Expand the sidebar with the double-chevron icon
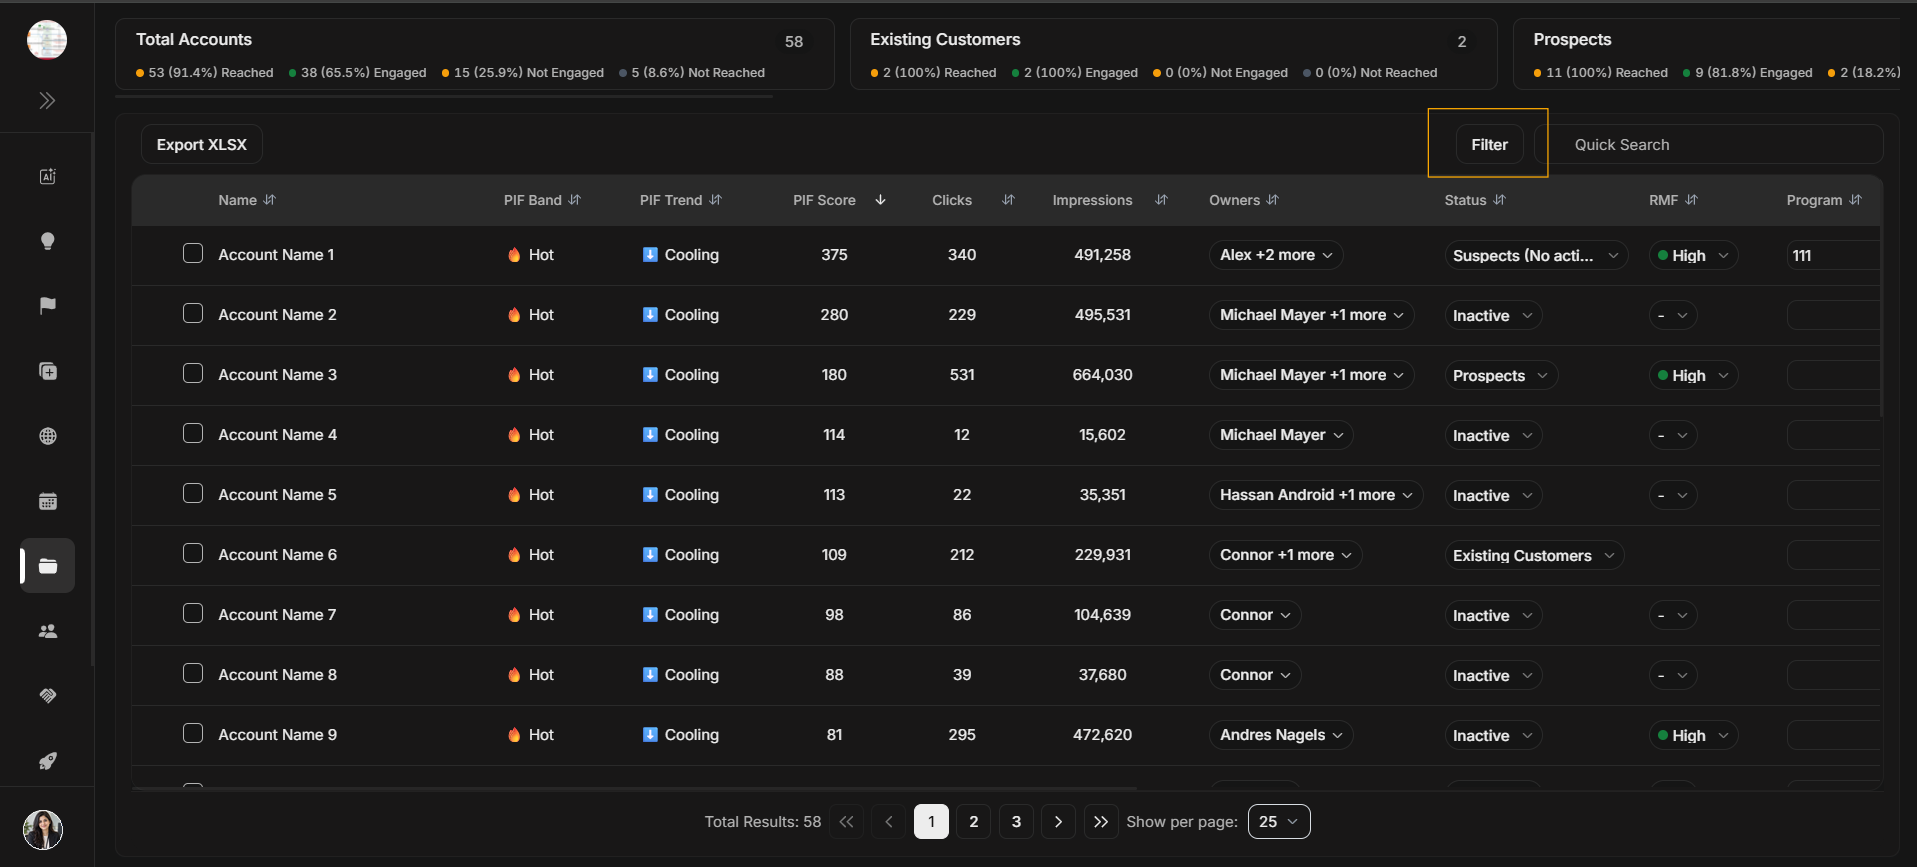1917x867 pixels. point(47,100)
